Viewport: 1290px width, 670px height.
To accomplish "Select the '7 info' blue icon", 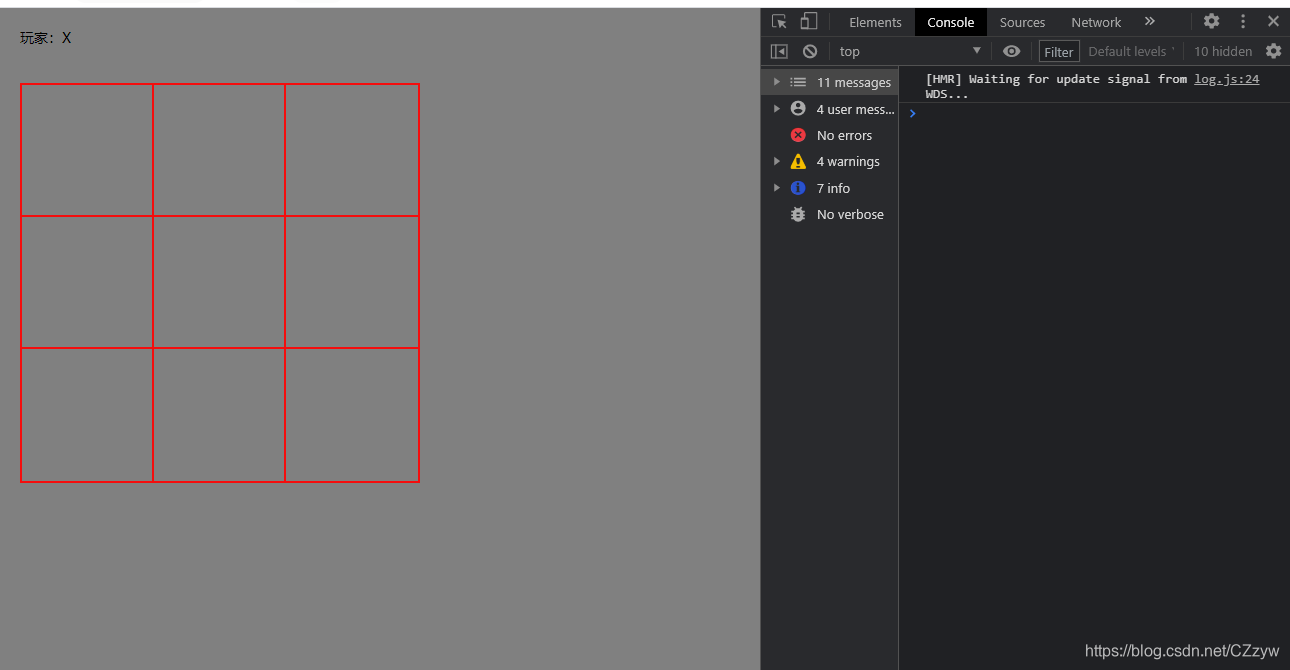I will 798,188.
